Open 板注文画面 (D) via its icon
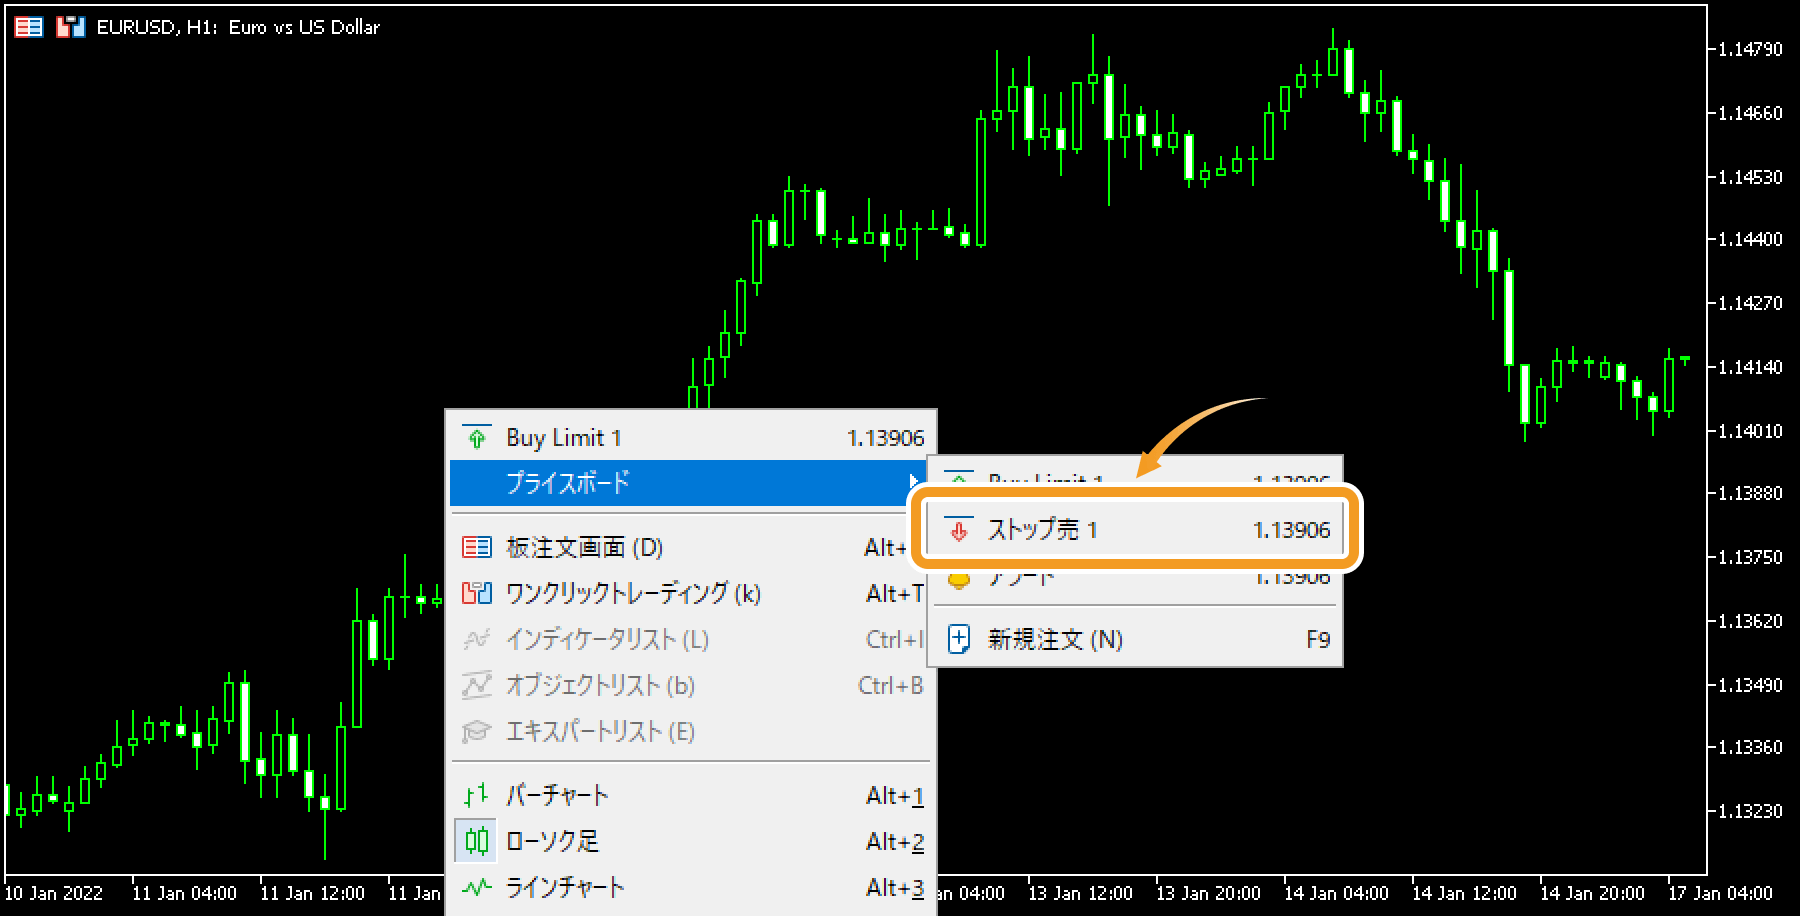The image size is (1800, 916). (477, 547)
